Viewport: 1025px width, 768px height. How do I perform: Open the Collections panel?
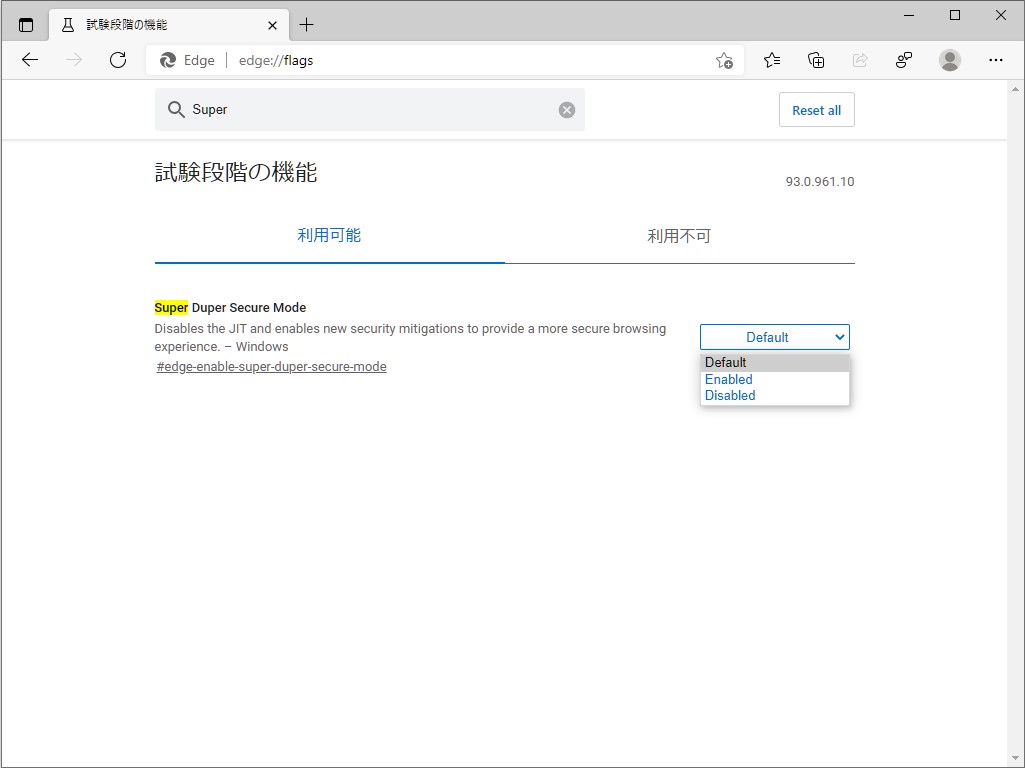[816, 60]
